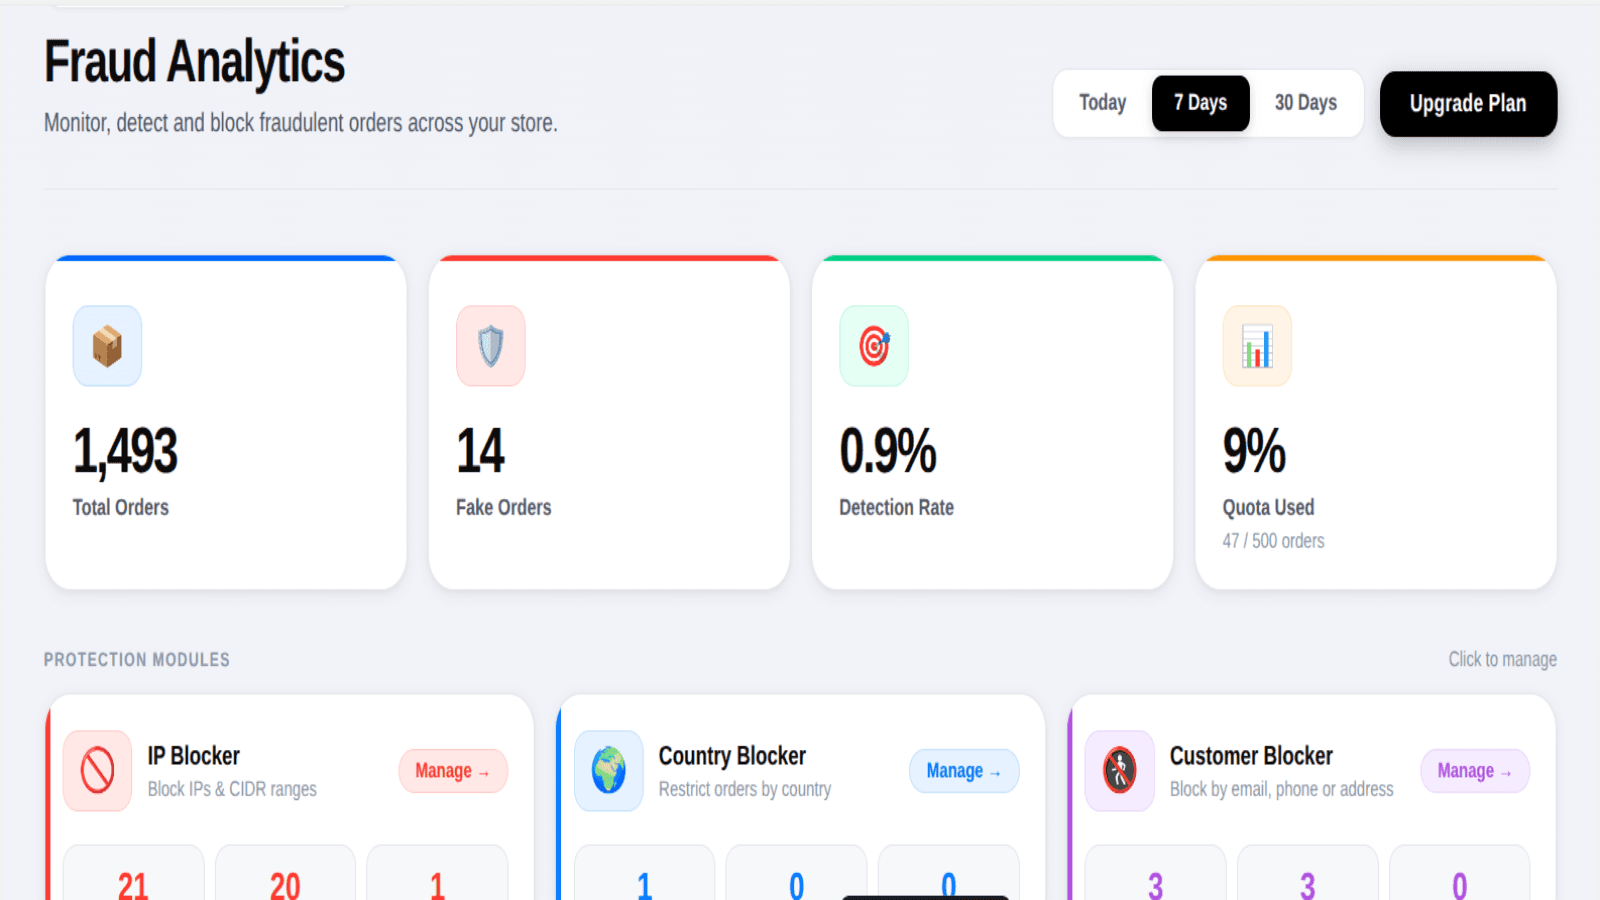Viewport: 1600px width, 900px height.
Task: Click the 'Detection Rate' label
Action: tap(896, 507)
